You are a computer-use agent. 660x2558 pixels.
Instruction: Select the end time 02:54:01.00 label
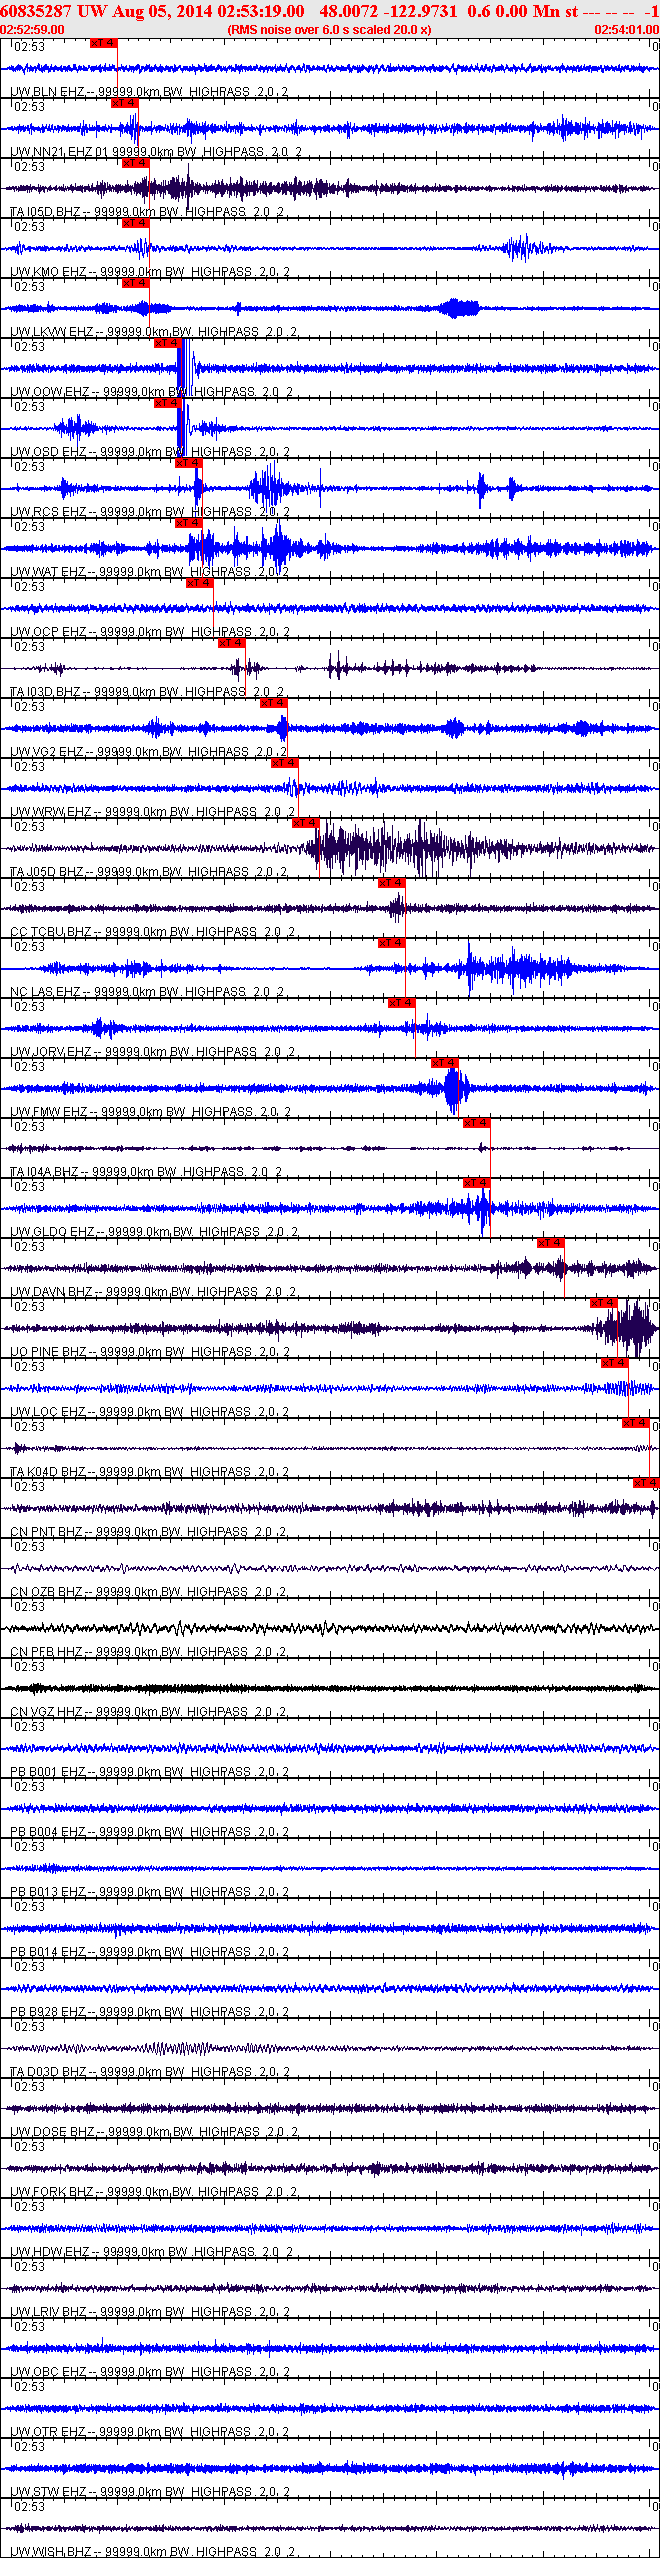(x=626, y=30)
